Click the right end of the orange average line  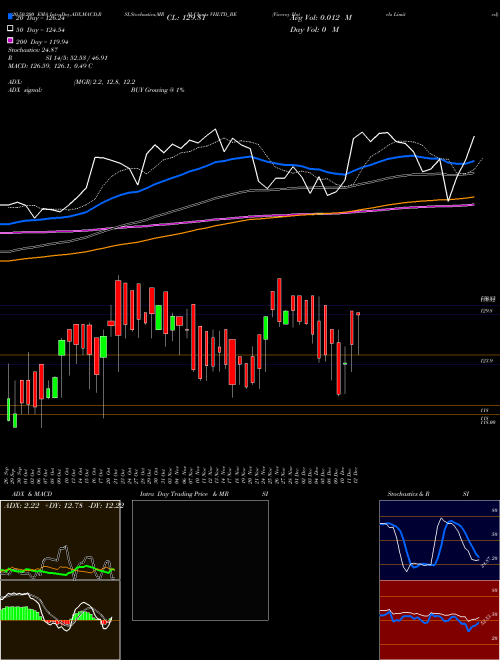(x=474, y=197)
